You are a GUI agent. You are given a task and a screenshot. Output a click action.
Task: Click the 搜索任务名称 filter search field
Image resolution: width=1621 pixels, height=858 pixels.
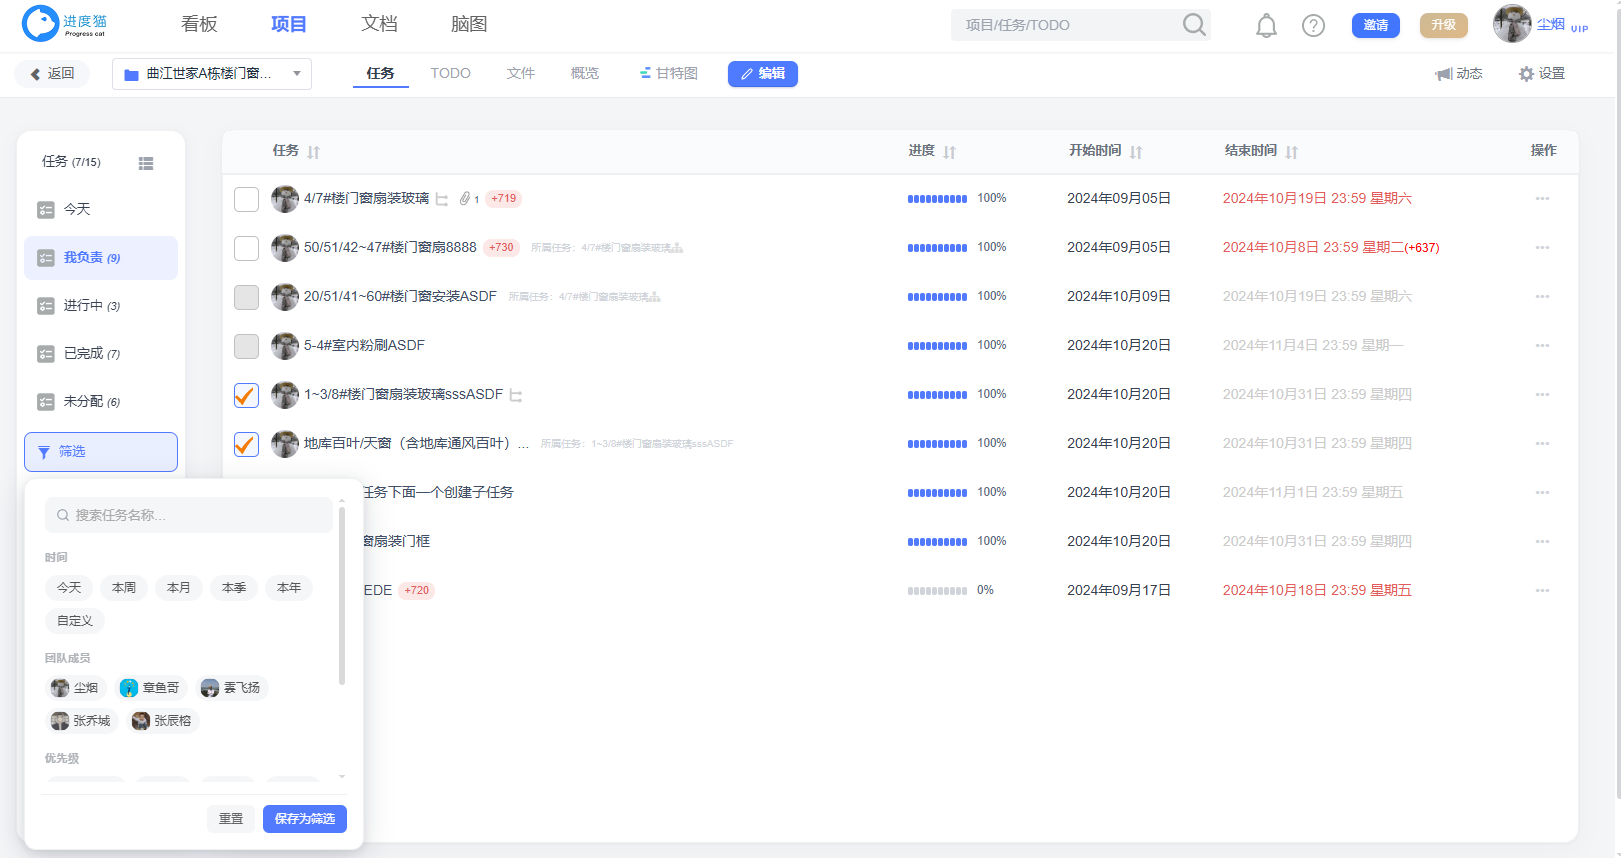pyautogui.click(x=189, y=515)
